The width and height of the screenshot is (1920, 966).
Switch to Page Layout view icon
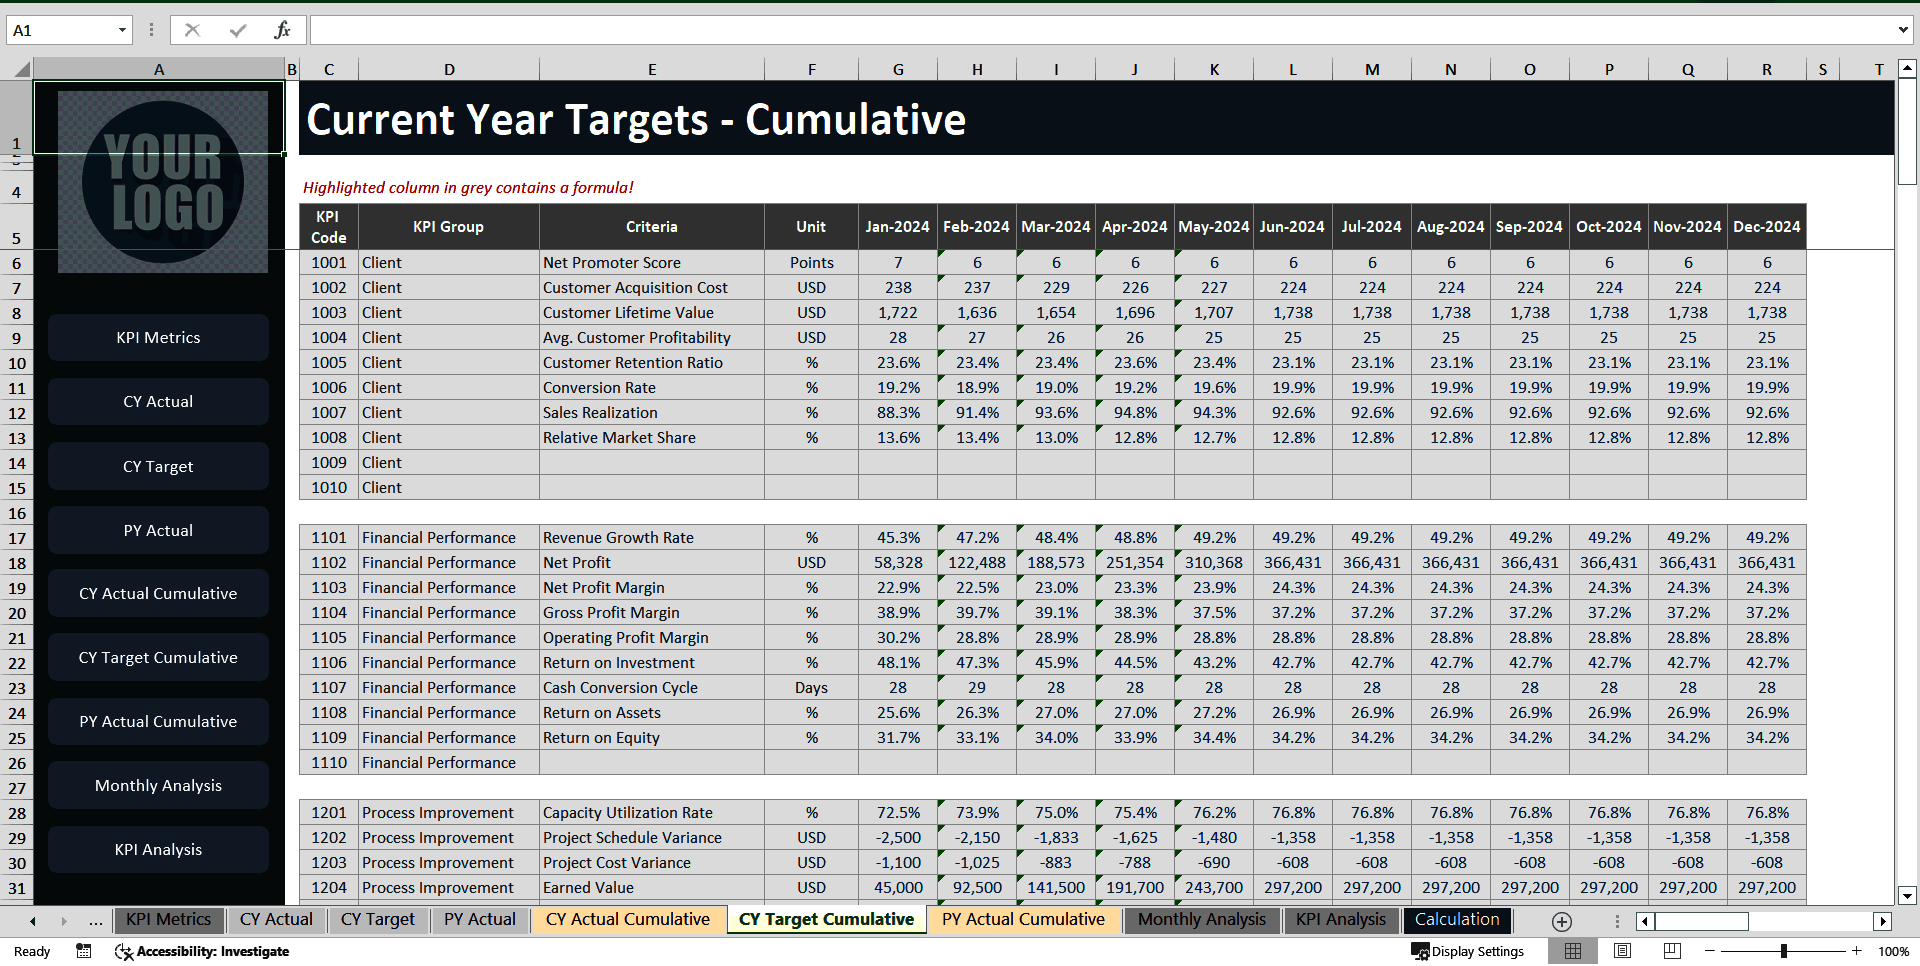coord(1622,951)
